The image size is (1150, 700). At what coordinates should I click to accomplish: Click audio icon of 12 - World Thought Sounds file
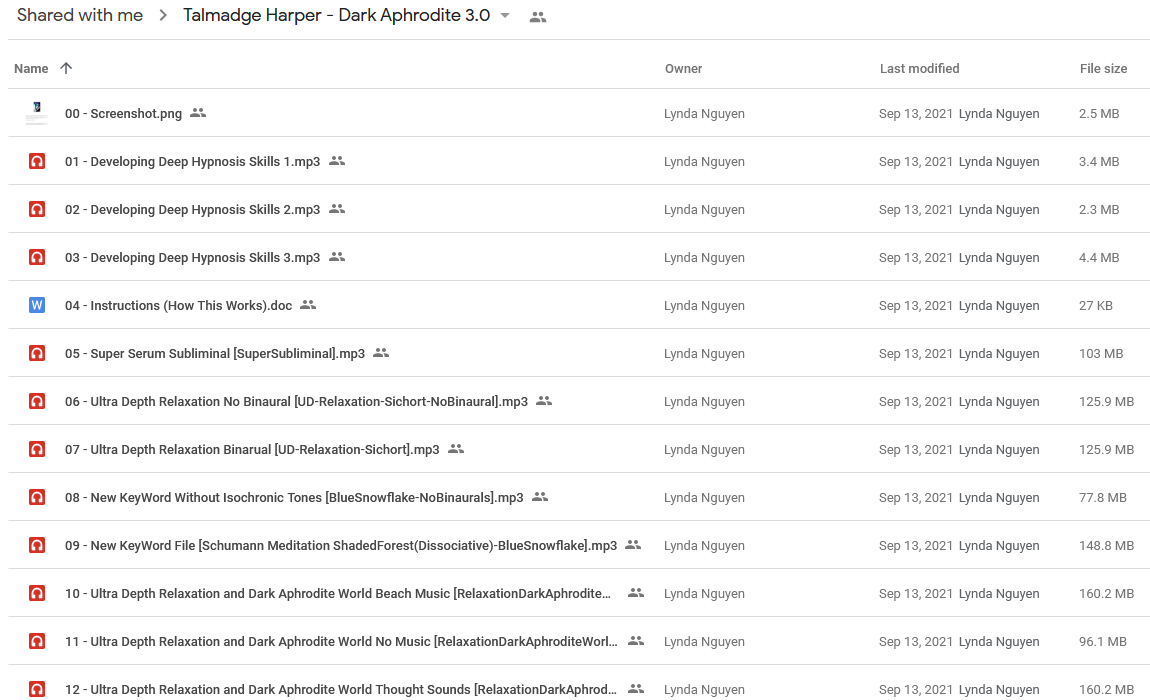(x=37, y=689)
